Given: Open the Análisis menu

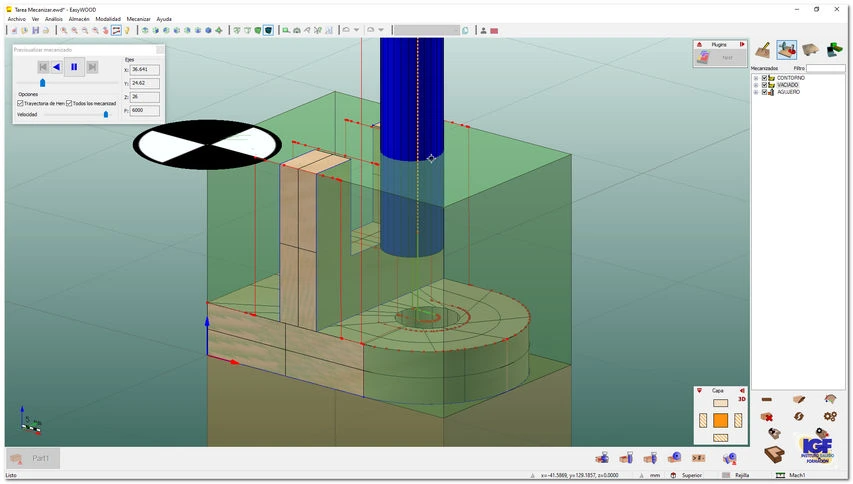Looking at the screenshot, I should pyautogui.click(x=53, y=19).
